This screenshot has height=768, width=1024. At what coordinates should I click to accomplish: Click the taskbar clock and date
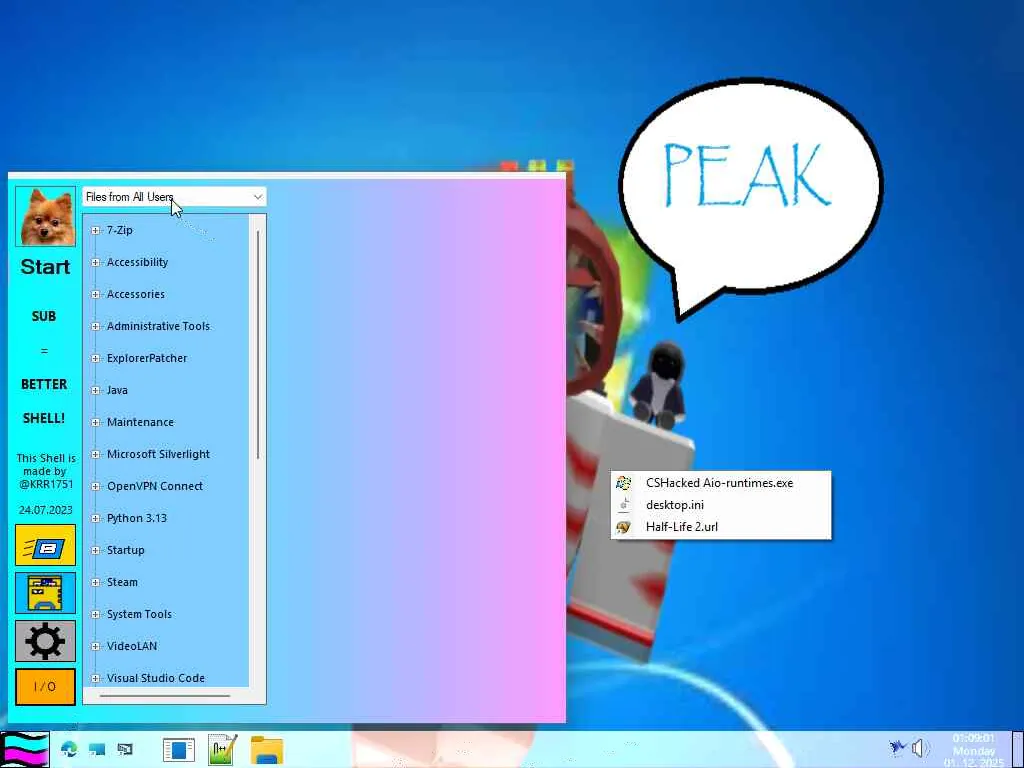tap(974, 750)
